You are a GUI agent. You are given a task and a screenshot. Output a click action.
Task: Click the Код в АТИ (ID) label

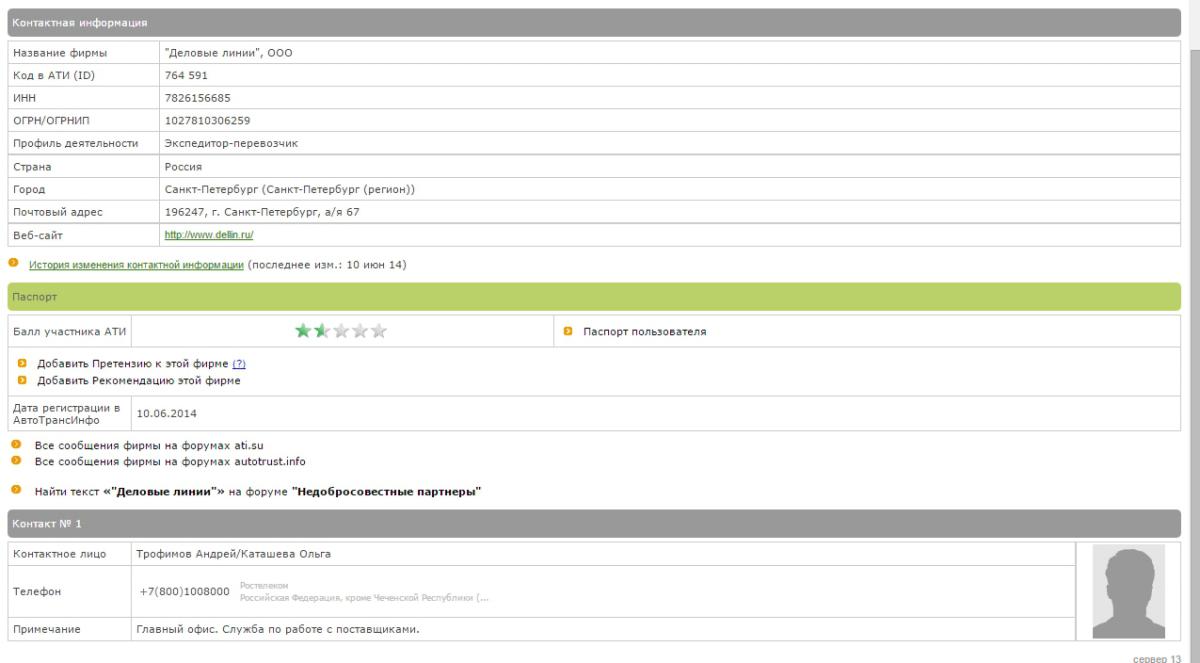53,75
